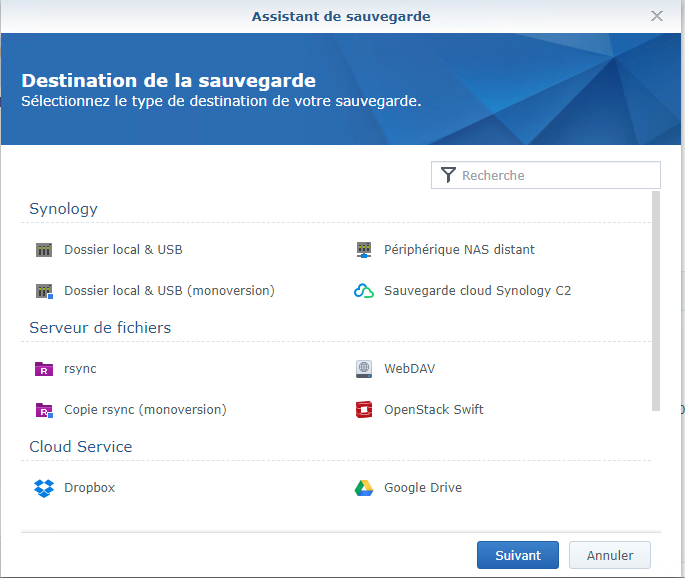685x578 pixels.
Task: Click the Recherche search field
Action: coord(546,175)
